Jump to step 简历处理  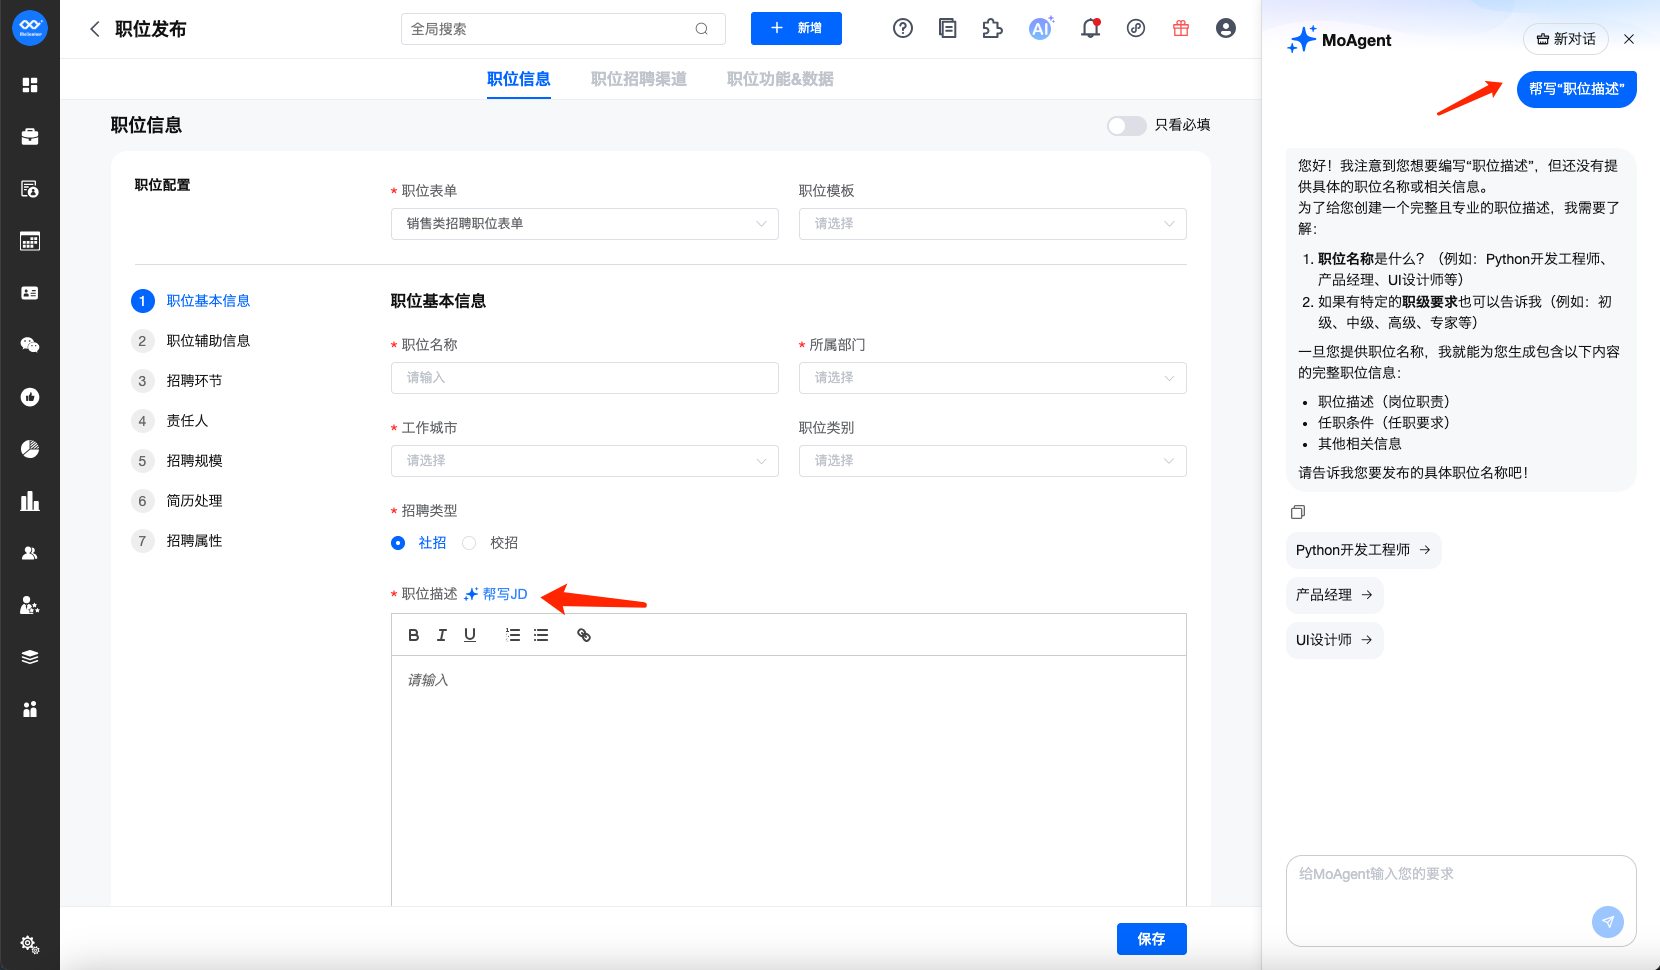177,501
